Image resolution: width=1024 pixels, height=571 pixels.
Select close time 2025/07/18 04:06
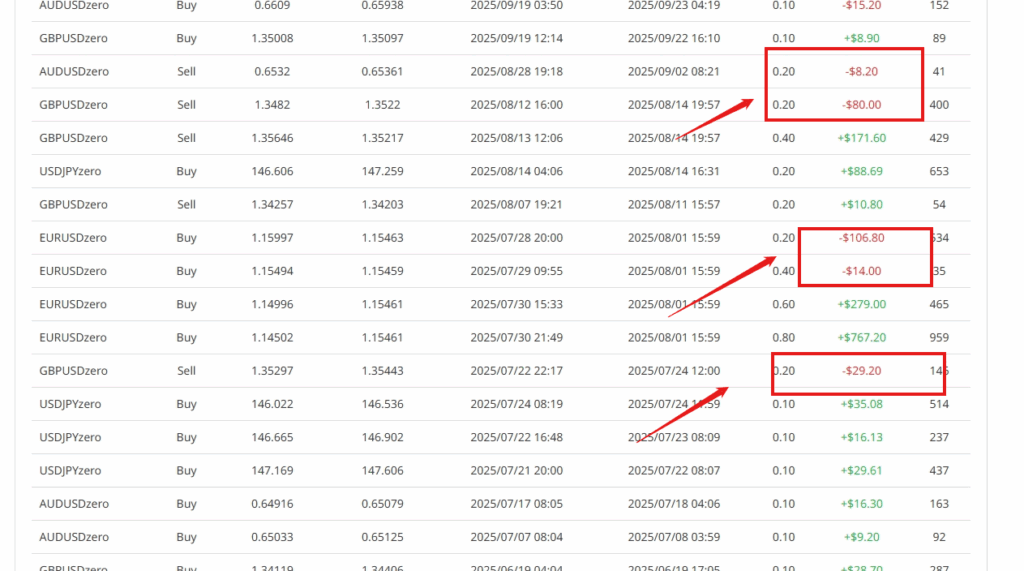(673, 504)
